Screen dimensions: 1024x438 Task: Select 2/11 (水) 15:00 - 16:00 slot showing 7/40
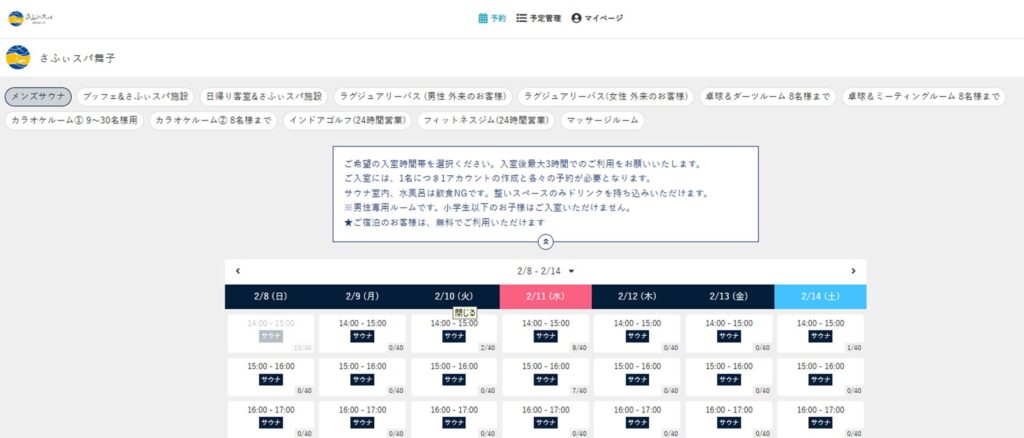point(545,377)
